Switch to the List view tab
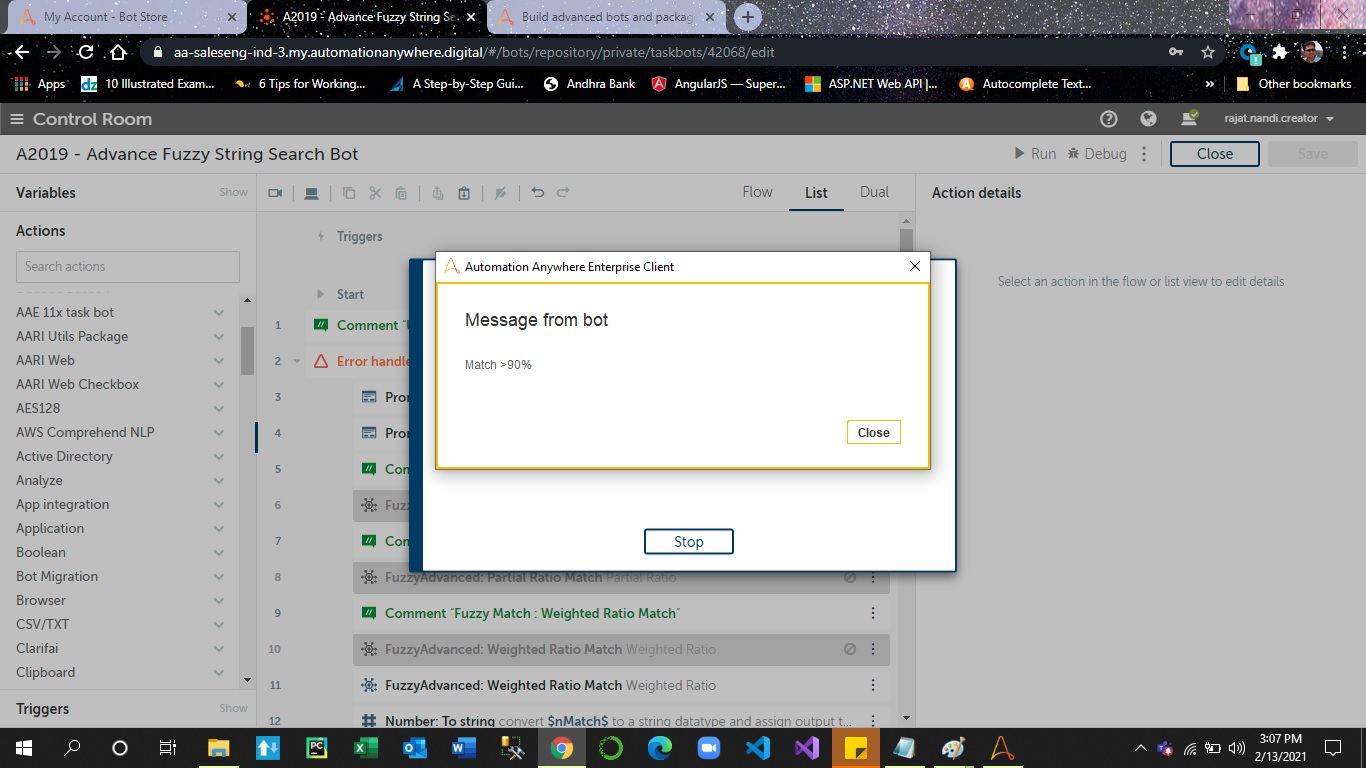This screenshot has width=1366, height=768. (816, 192)
